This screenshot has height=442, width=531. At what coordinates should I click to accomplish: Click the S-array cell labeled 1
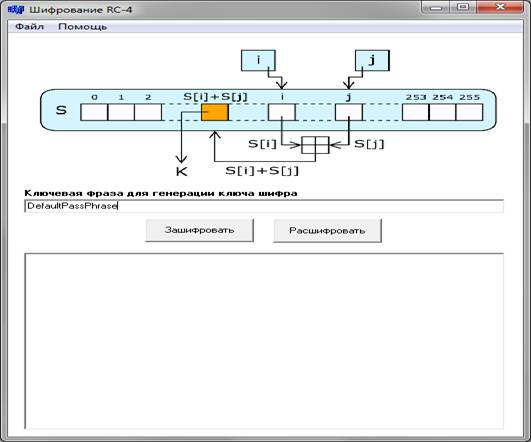tap(121, 112)
